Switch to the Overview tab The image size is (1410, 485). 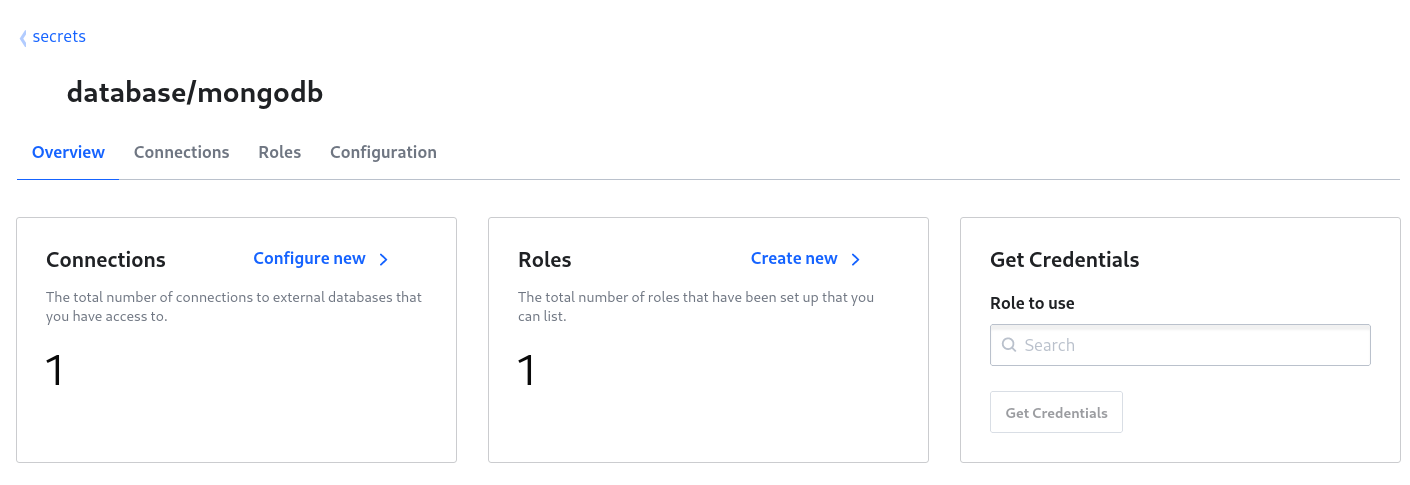click(68, 152)
